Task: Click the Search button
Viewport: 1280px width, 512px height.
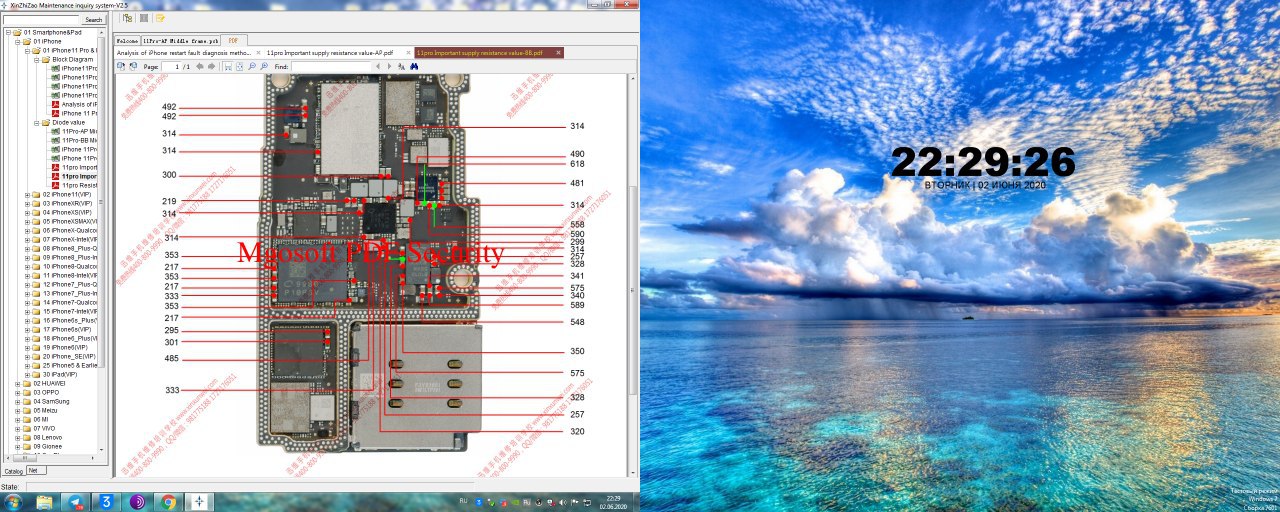Action: [x=93, y=19]
